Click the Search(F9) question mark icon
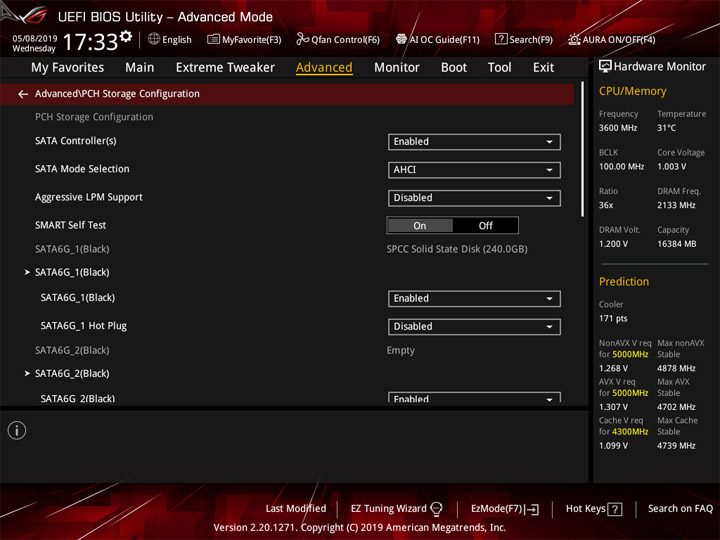Screen dimensions: 720x540 [x=501, y=39]
